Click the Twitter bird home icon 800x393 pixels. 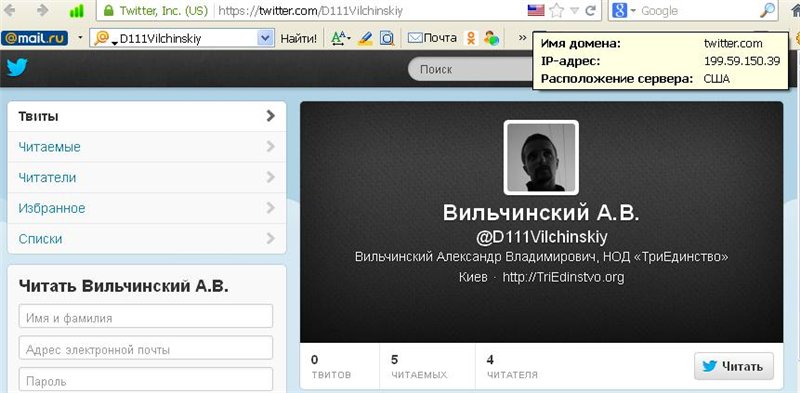[17, 68]
